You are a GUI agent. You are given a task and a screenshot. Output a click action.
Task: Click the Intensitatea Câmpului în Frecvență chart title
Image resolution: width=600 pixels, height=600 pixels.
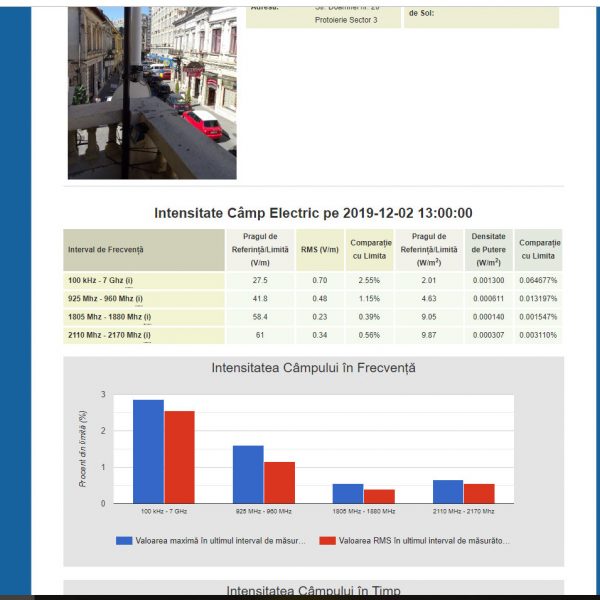(x=313, y=368)
